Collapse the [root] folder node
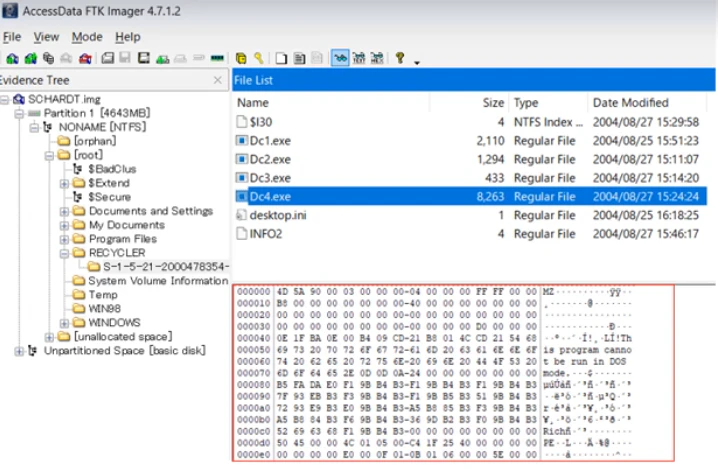The image size is (718, 469). (49, 155)
